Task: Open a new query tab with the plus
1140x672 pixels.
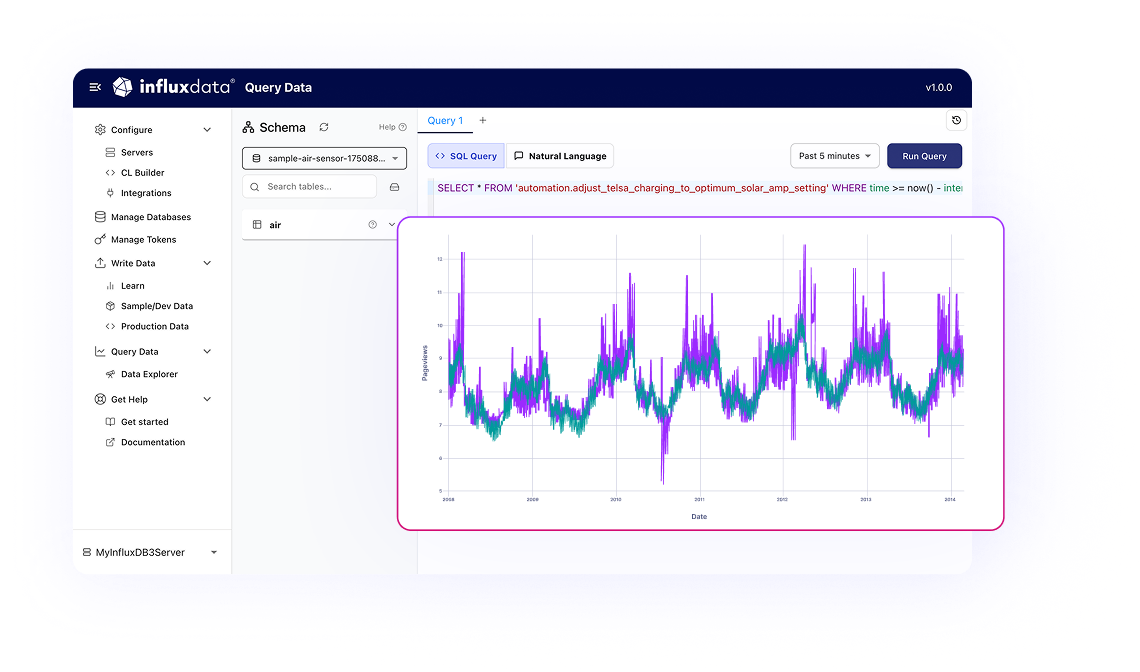Action: tap(482, 119)
